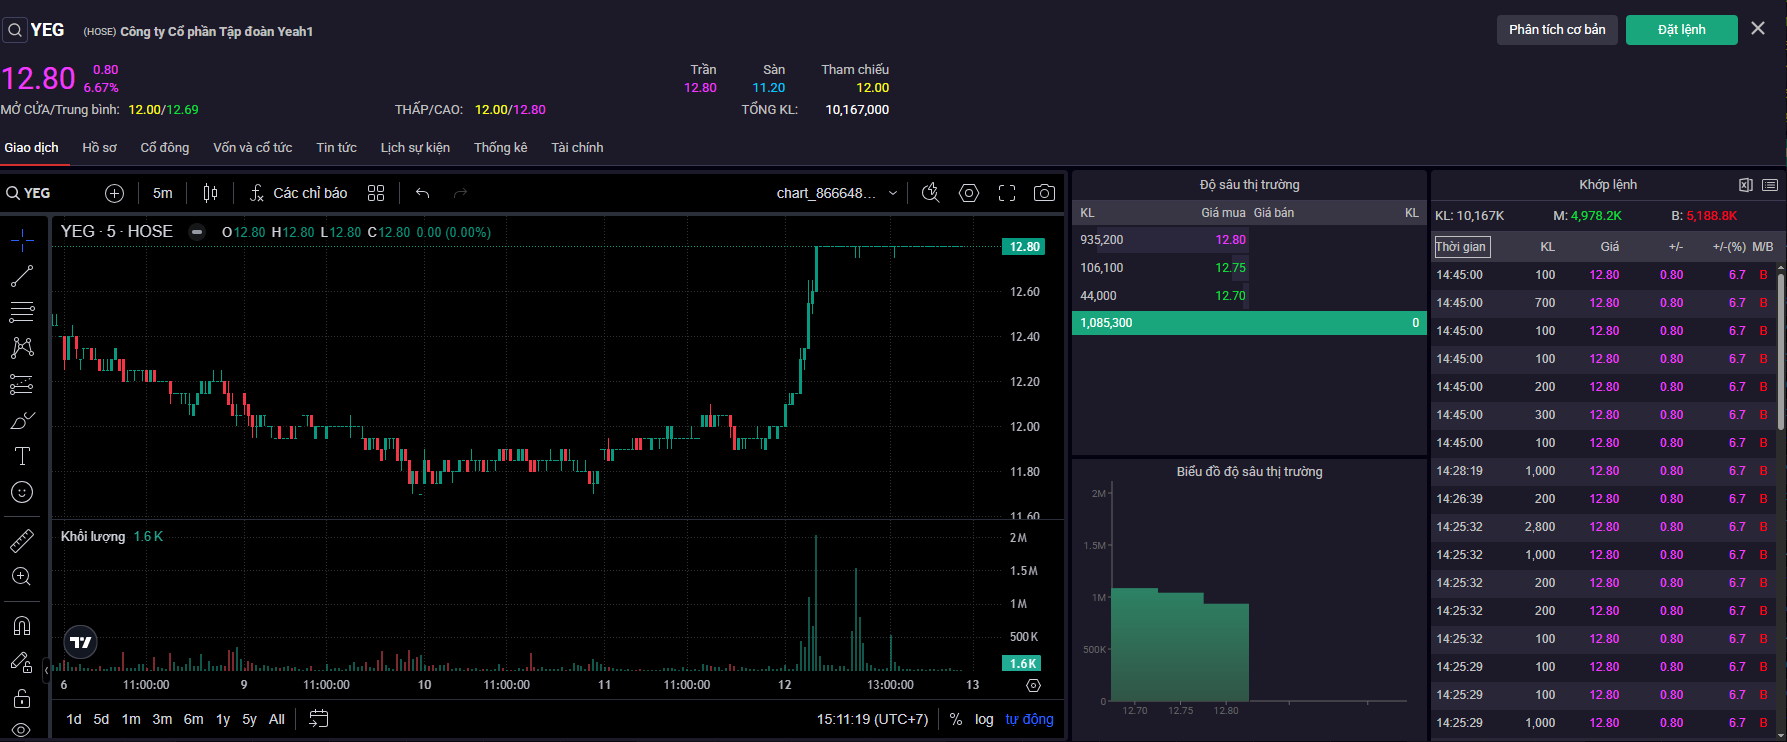Select the forecasting and measurement tool
Viewport: 1787px width, 742px height.
(x=22, y=384)
